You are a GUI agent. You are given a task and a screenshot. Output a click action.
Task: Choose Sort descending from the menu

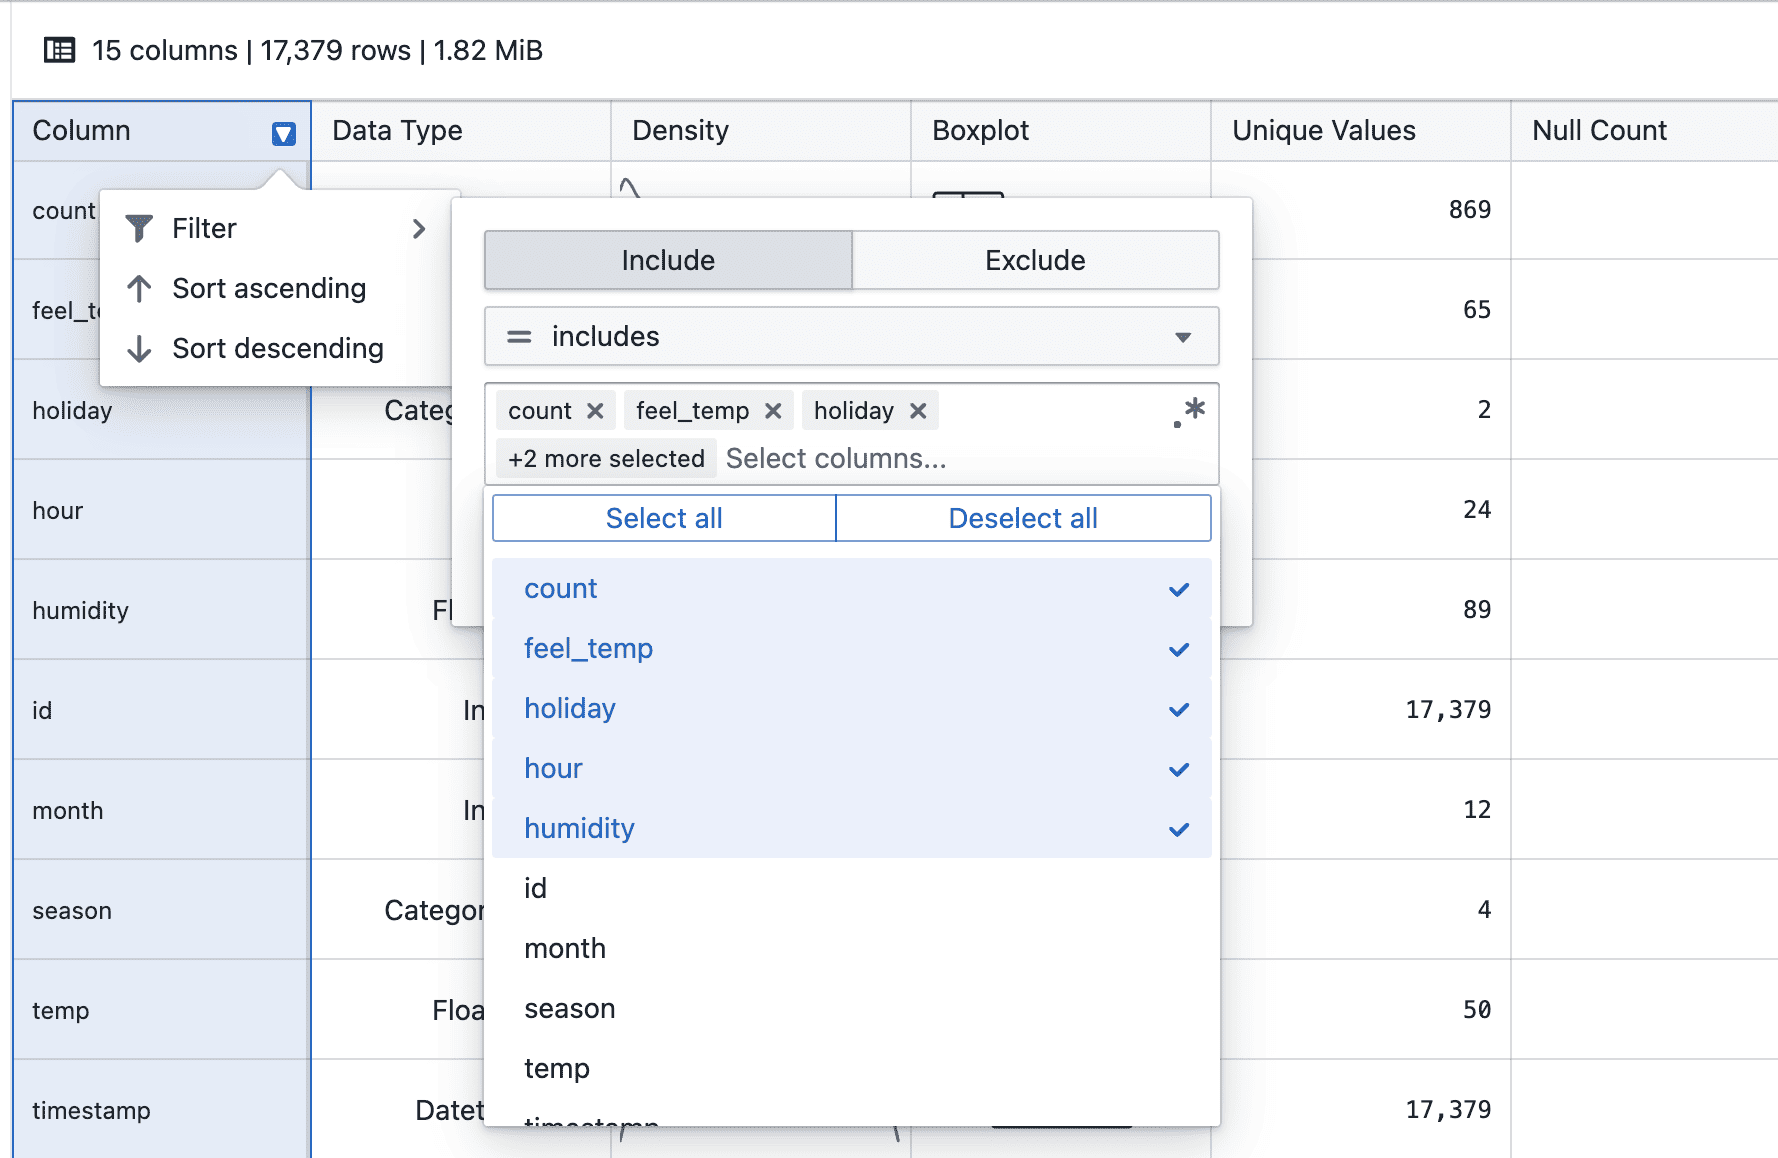277,349
